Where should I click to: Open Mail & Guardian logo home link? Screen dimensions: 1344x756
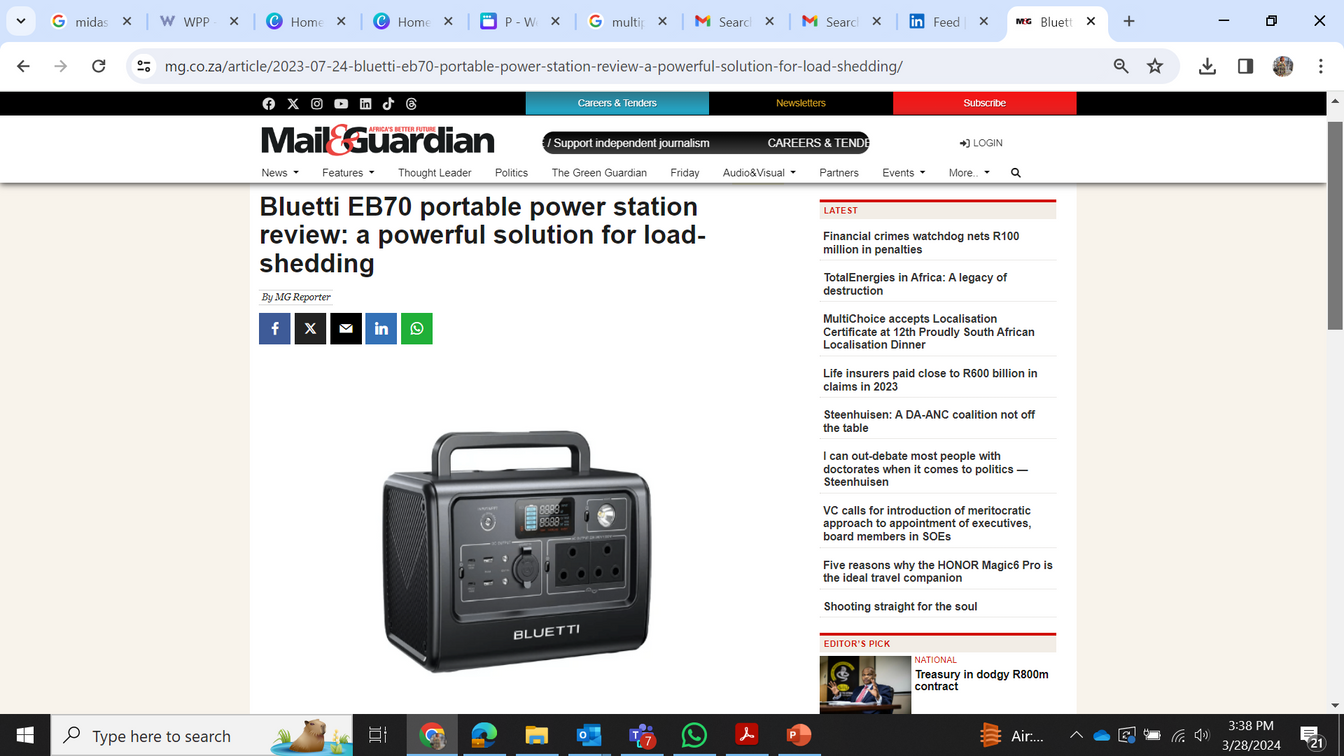[378, 141]
